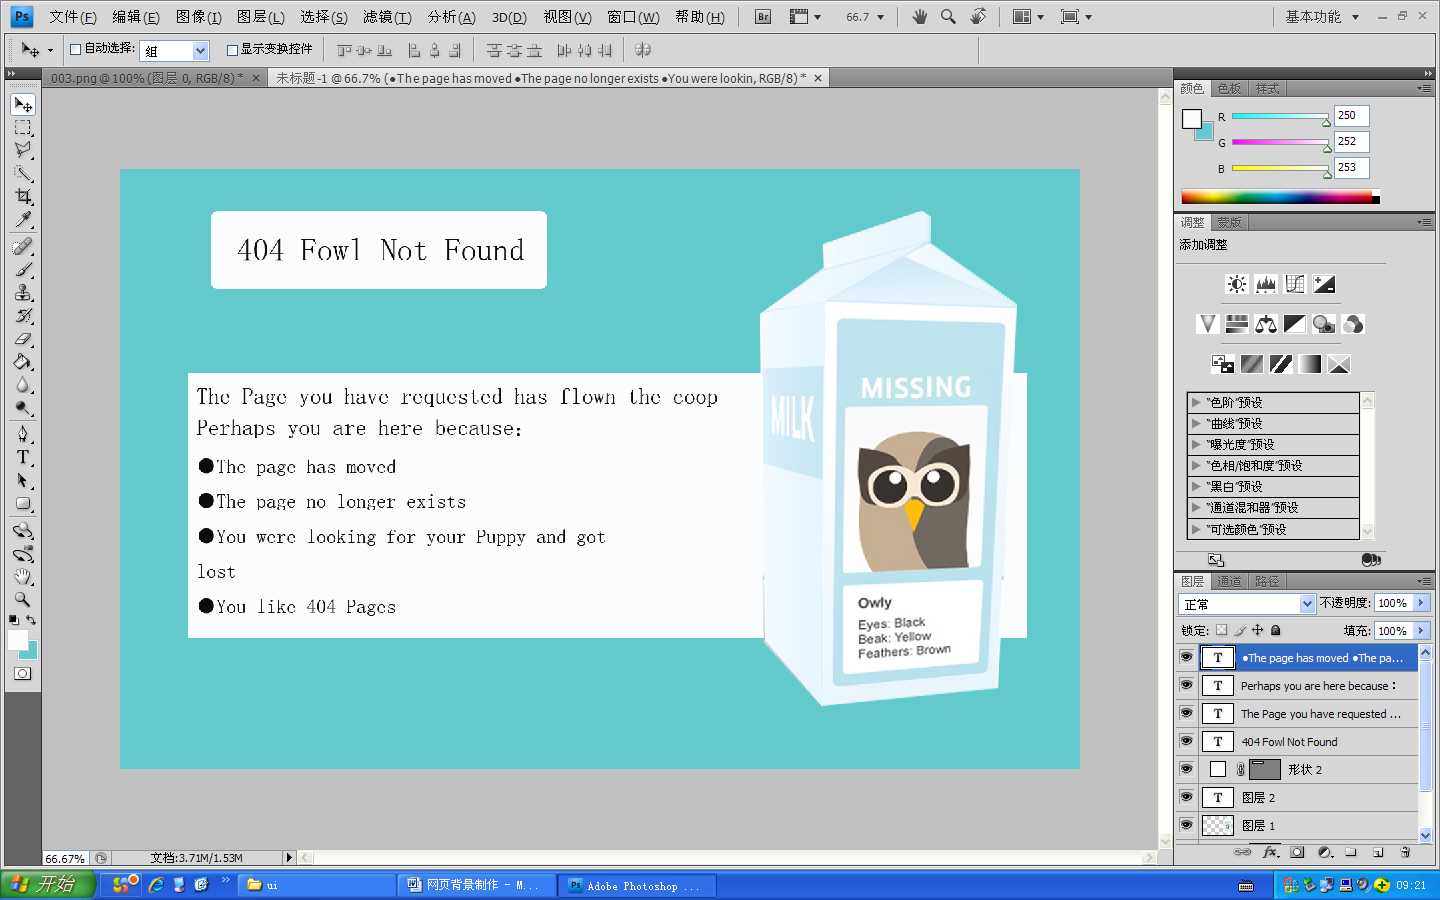Enable the 显示变换控件 checkbox
Image resolution: width=1440 pixels, height=900 pixels.
pos(232,49)
